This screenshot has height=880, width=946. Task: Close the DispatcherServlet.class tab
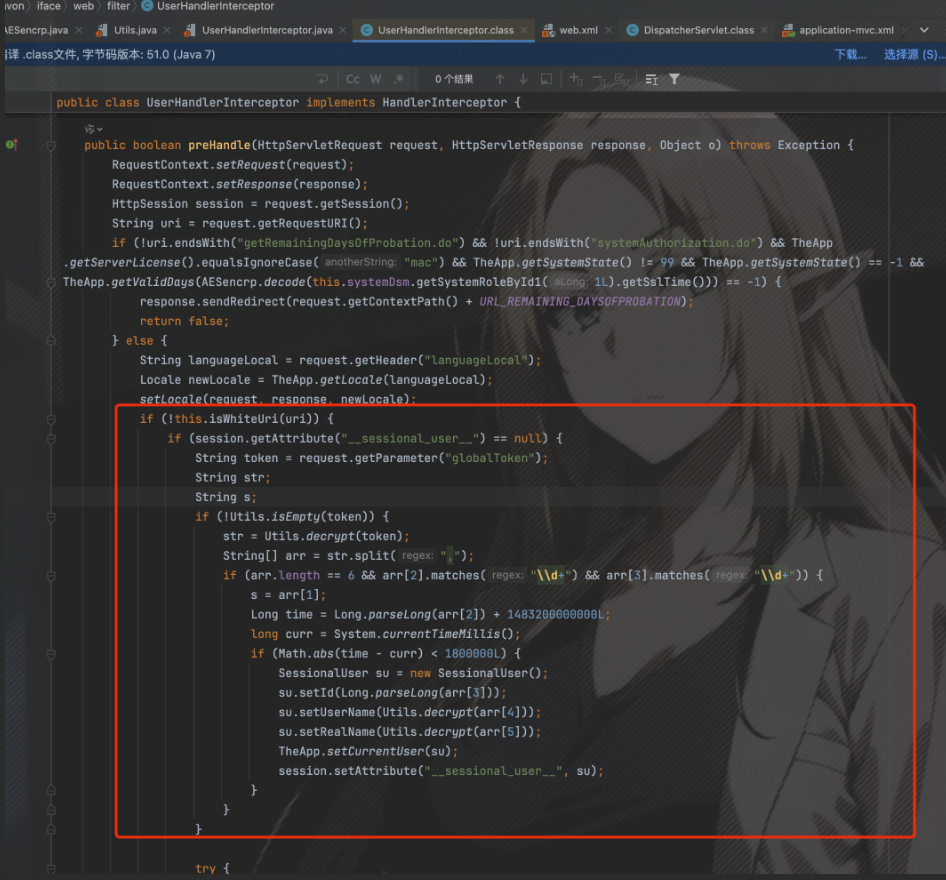coord(764,30)
